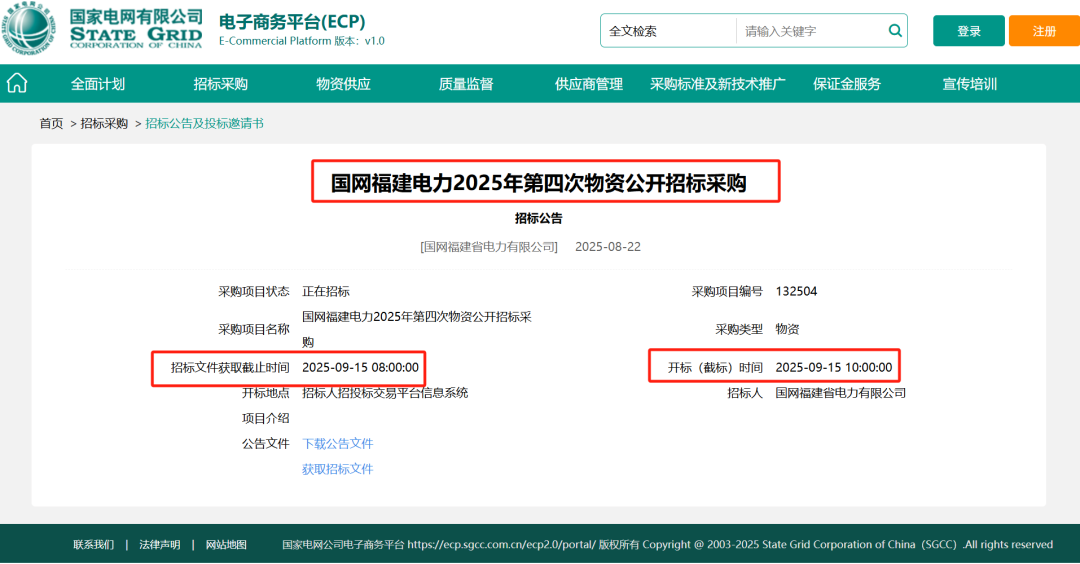Open the 保证金服务 menu
1080x564 pixels.
[x=847, y=84]
